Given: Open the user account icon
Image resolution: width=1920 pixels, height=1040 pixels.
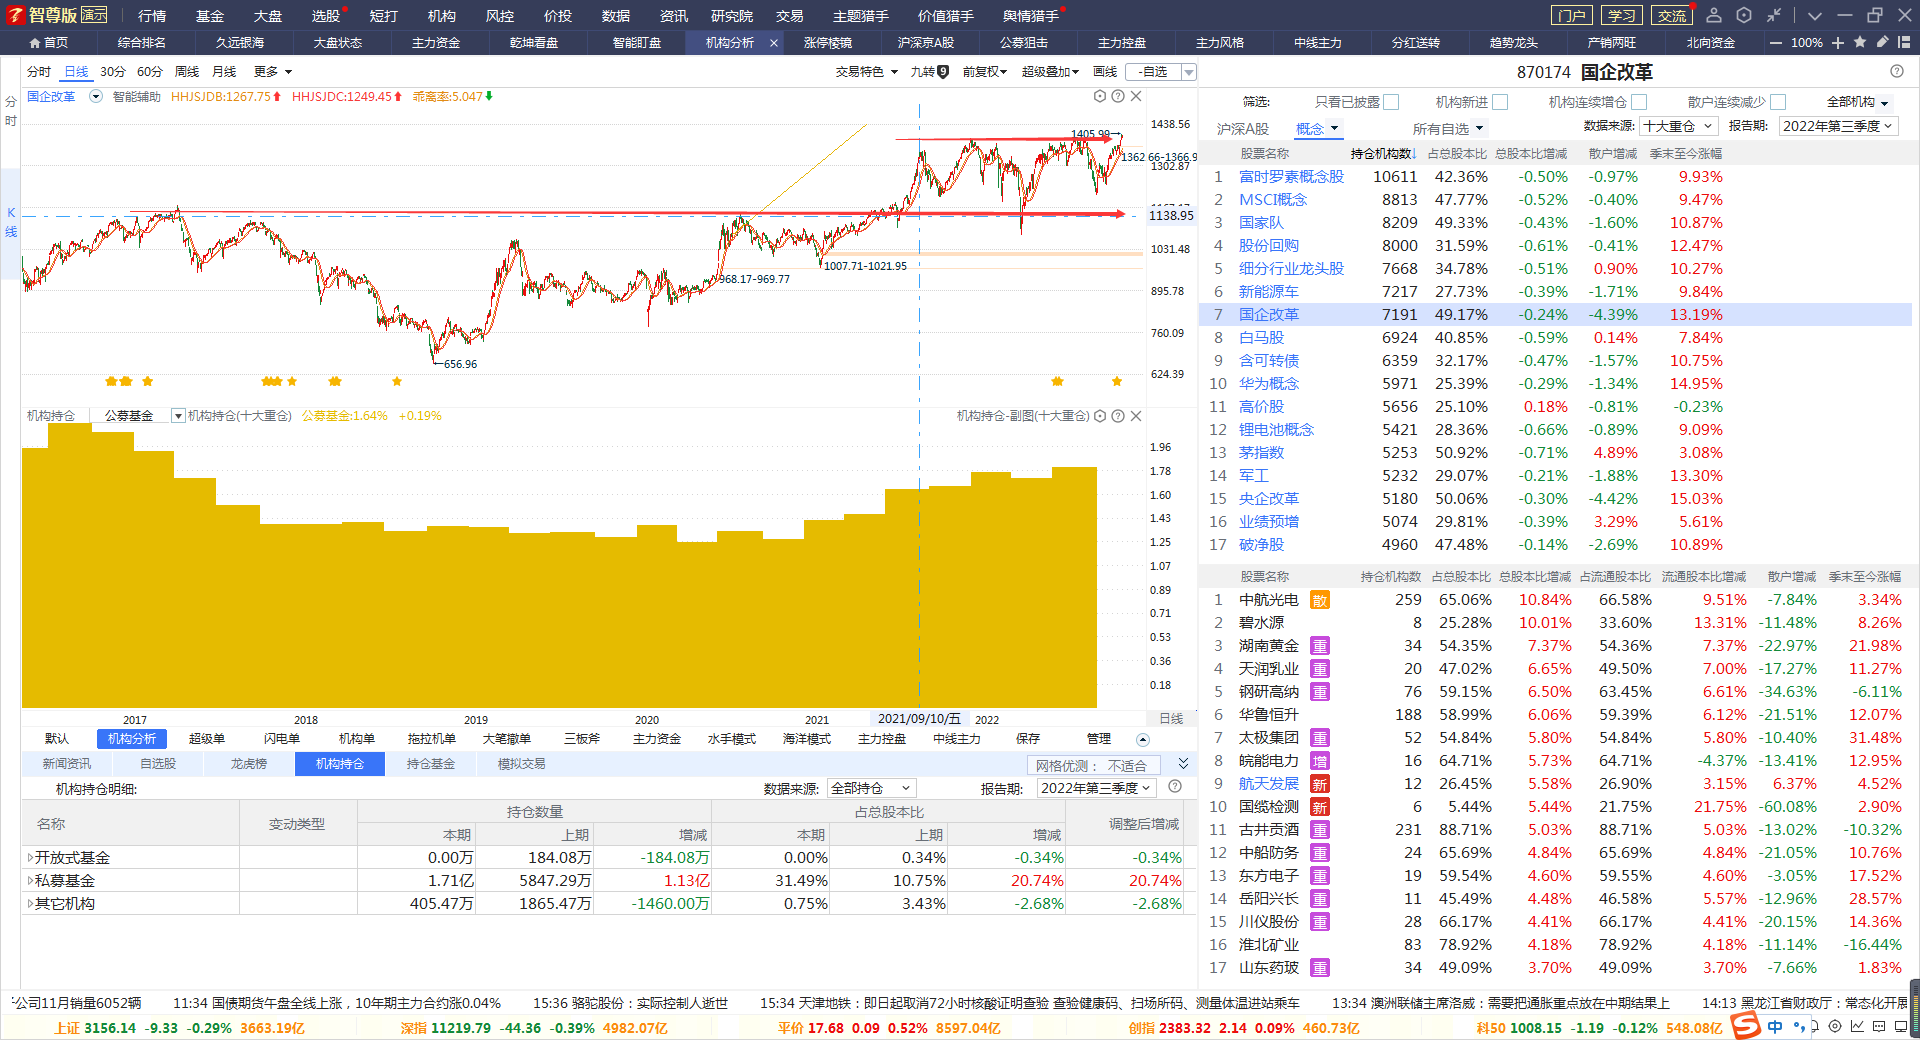Looking at the screenshot, I should 1714,15.
